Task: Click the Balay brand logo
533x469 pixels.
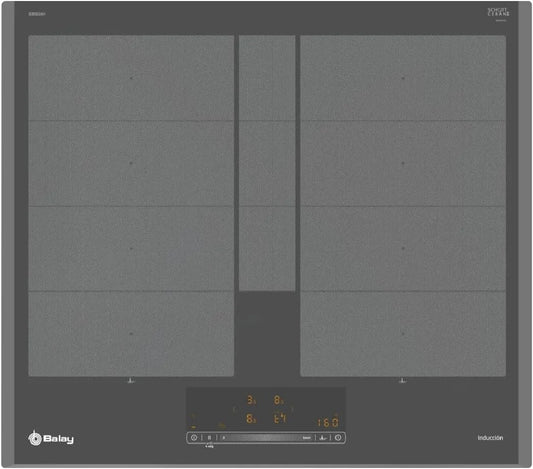Action: pos(51,438)
